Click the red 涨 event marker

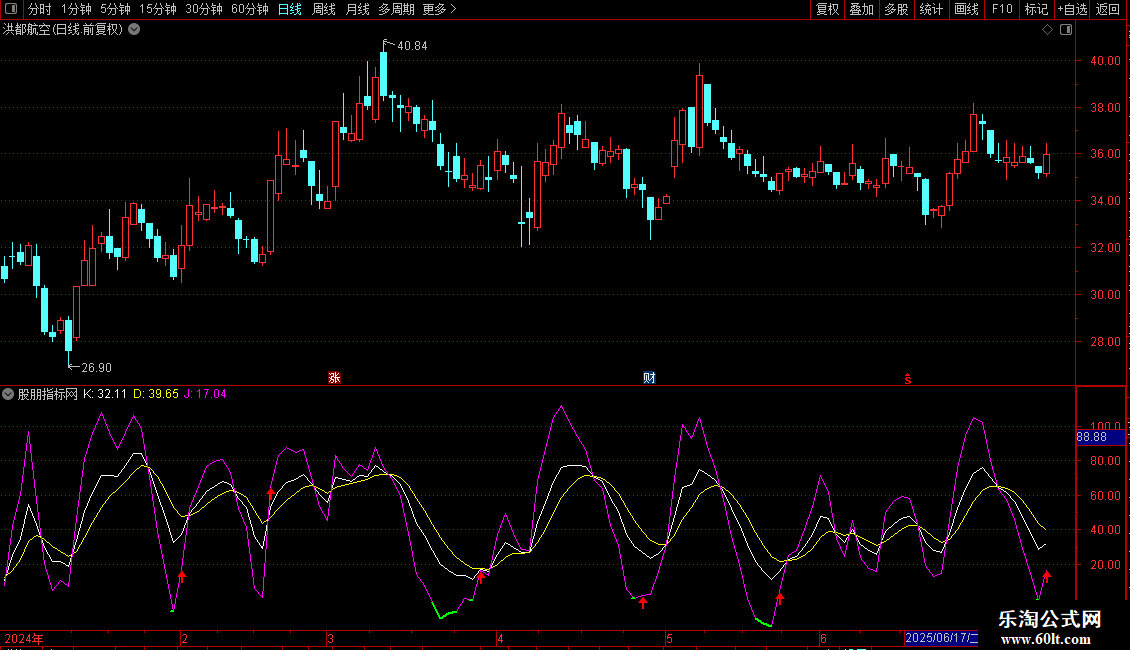pos(335,378)
